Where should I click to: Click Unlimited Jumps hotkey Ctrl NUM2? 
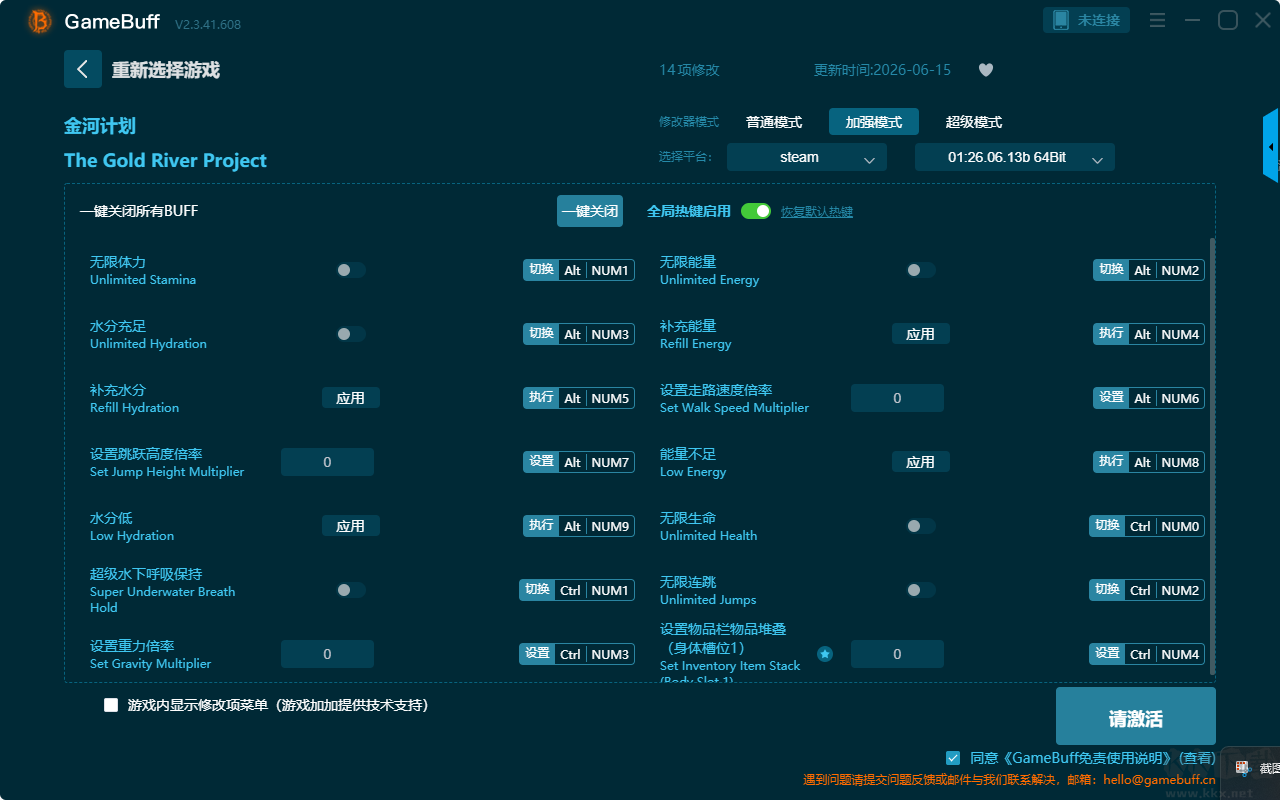click(x=1147, y=590)
